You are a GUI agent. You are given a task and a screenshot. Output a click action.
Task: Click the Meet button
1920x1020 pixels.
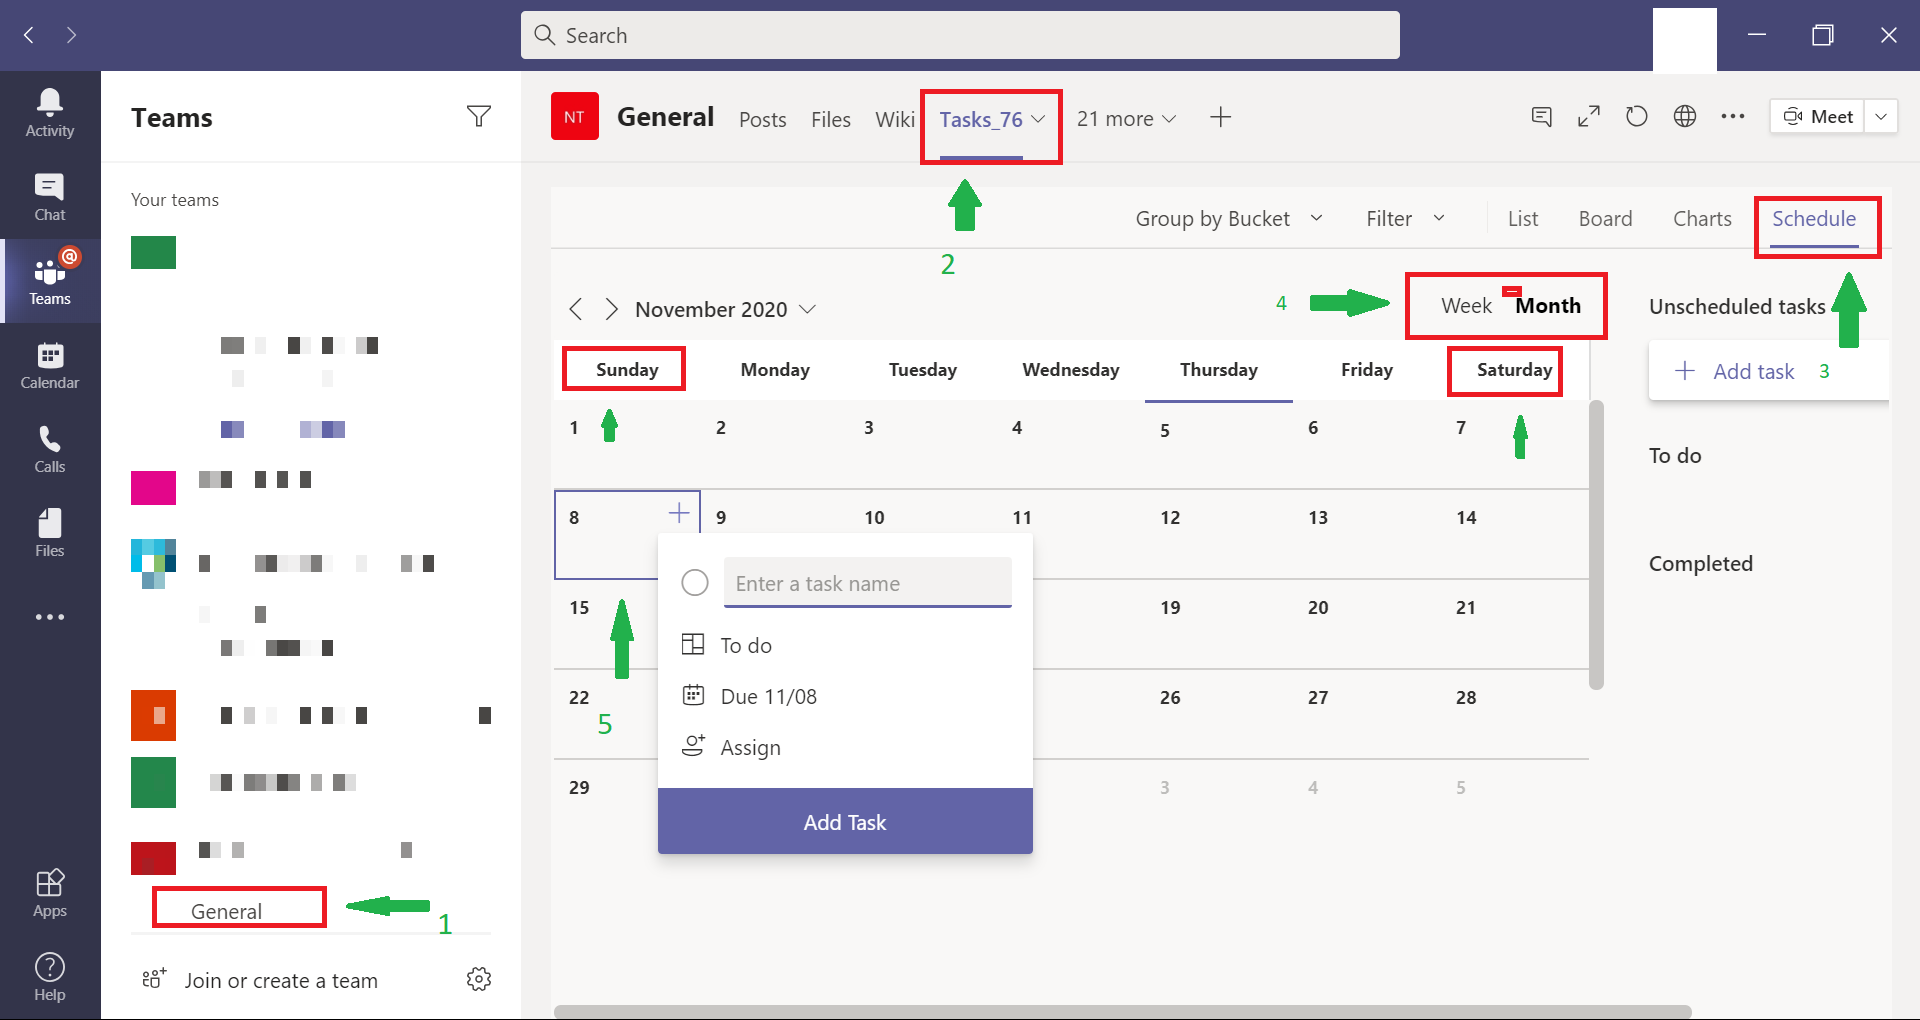point(1818,117)
